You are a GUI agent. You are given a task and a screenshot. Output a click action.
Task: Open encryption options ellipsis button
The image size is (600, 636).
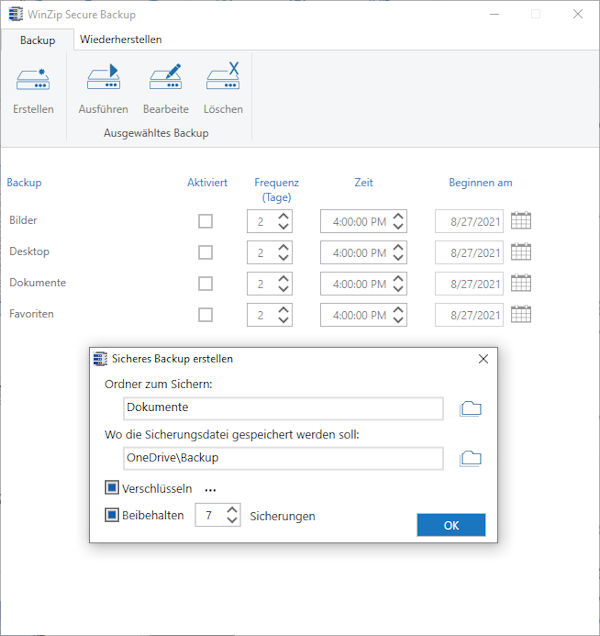[210, 490]
